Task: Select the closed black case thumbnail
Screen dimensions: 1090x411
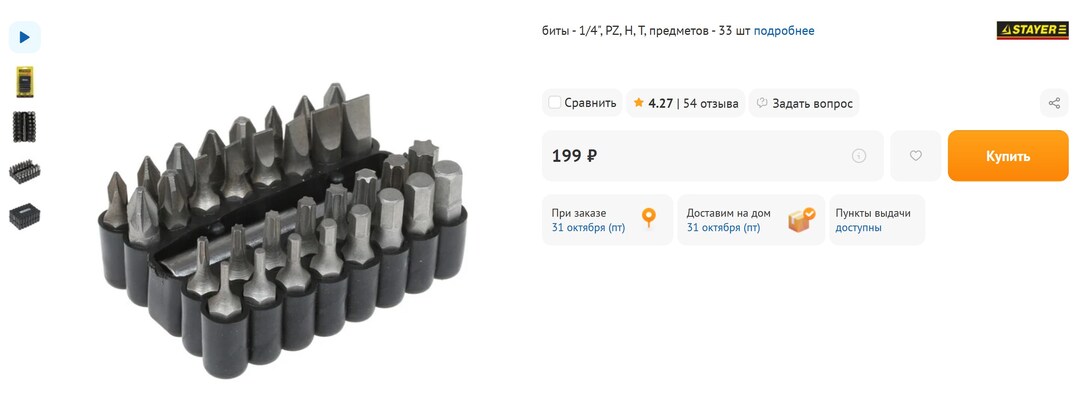Action: point(24,216)
